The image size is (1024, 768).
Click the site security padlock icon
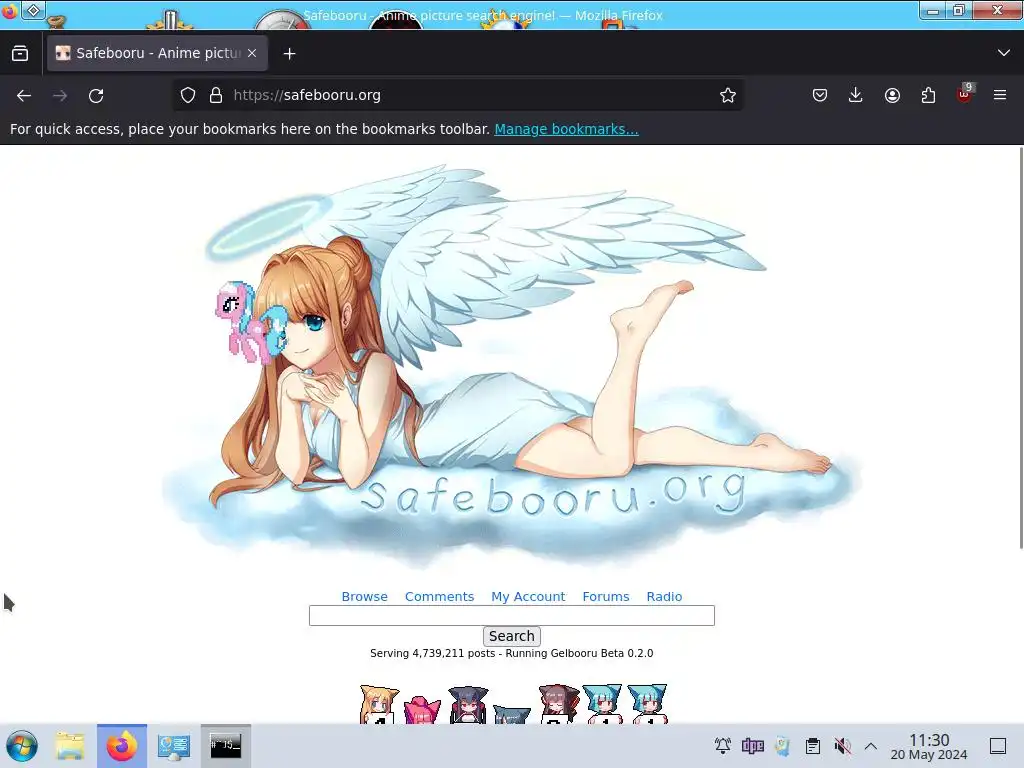pos(216,95)
